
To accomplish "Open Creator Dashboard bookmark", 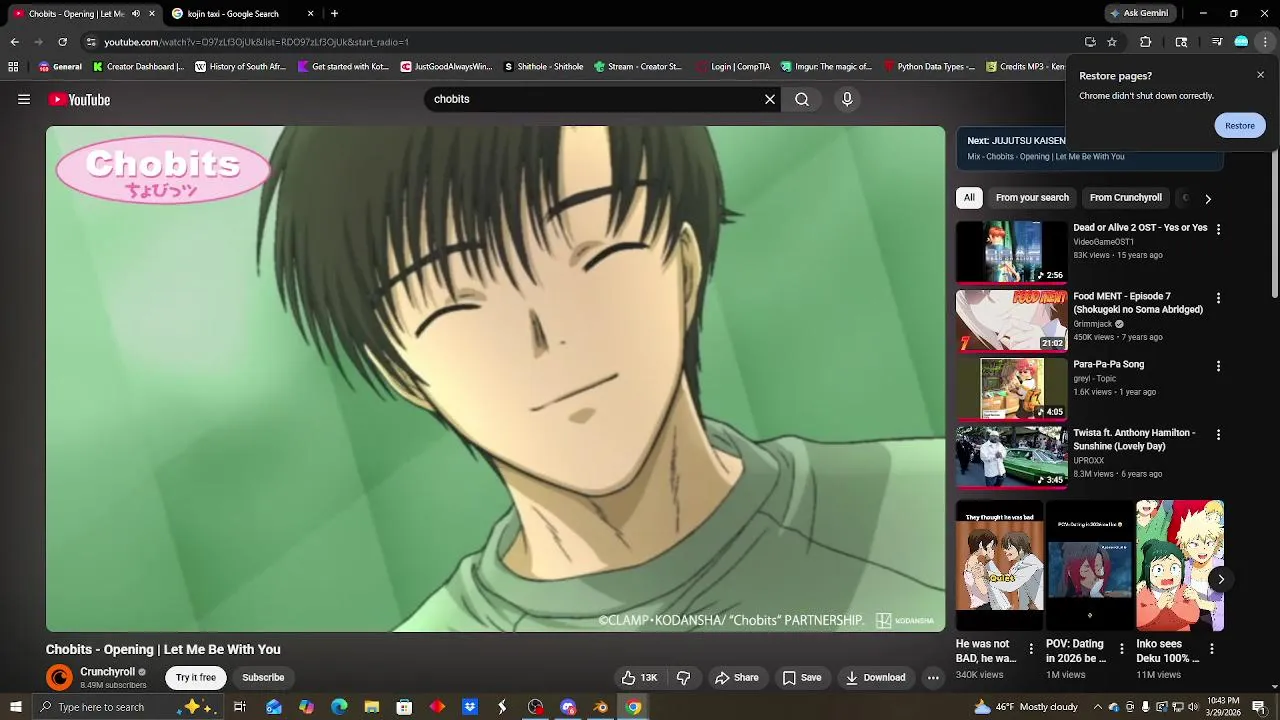I will (138, 67).
